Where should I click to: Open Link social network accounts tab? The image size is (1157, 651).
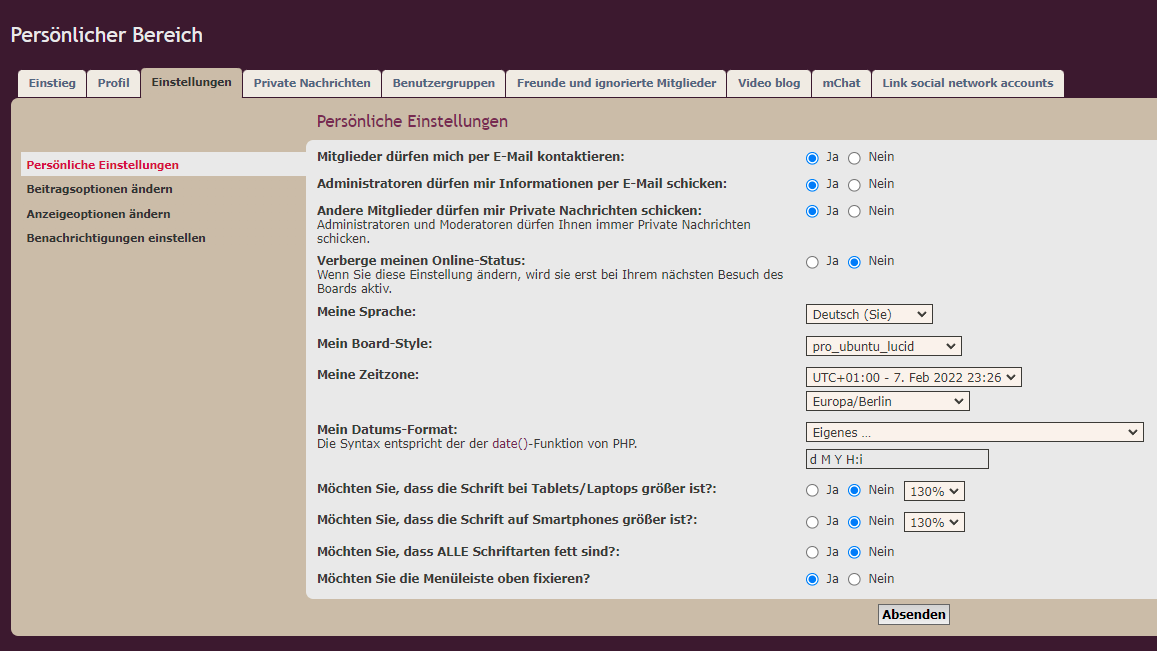967,83
